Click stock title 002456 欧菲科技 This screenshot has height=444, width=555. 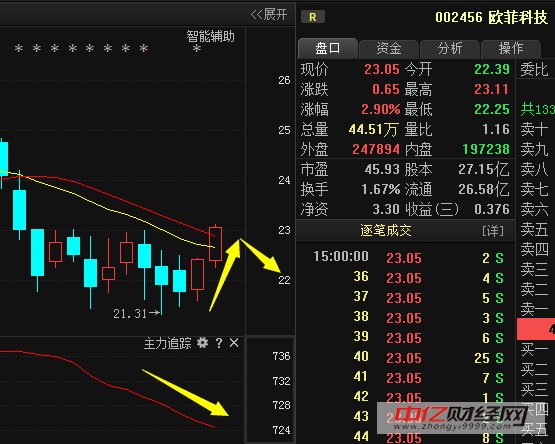point(491,17)
